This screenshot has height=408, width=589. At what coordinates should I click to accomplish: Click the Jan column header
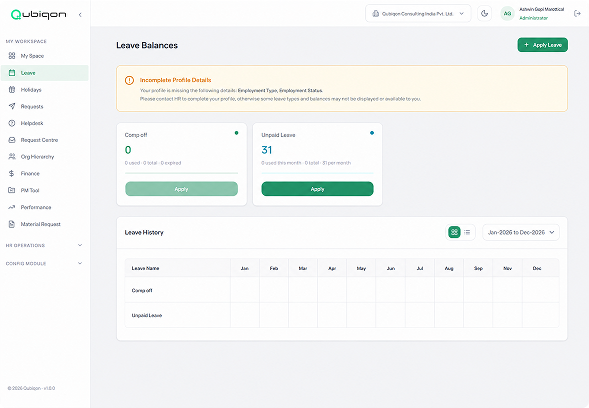tap(245, 268)
